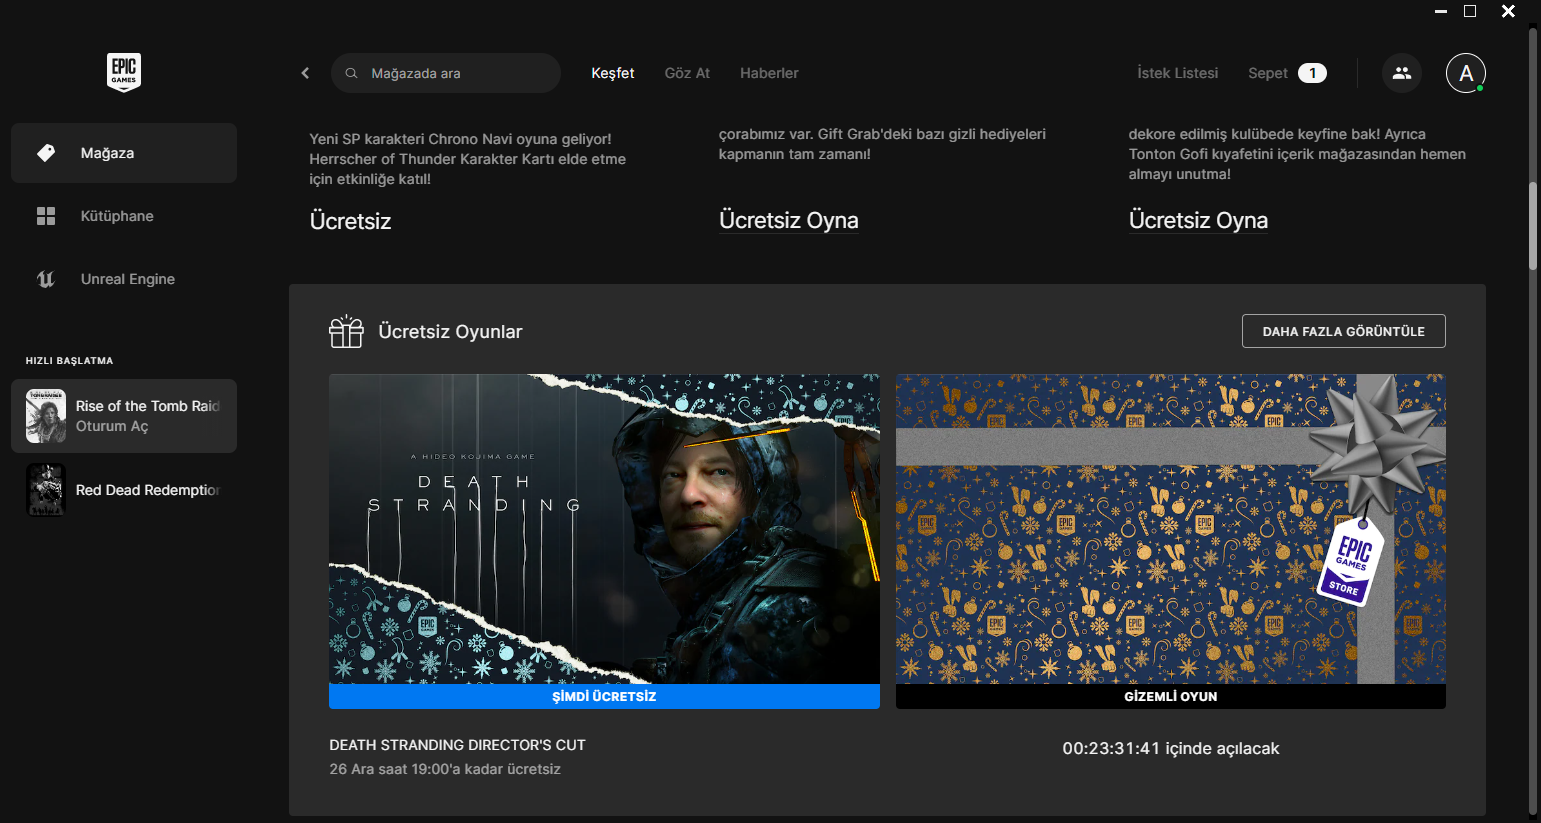1541x823 pixels.
Task: Open the Gizemli Oyun mystery gift image
Action: [x=1171, y=529]
